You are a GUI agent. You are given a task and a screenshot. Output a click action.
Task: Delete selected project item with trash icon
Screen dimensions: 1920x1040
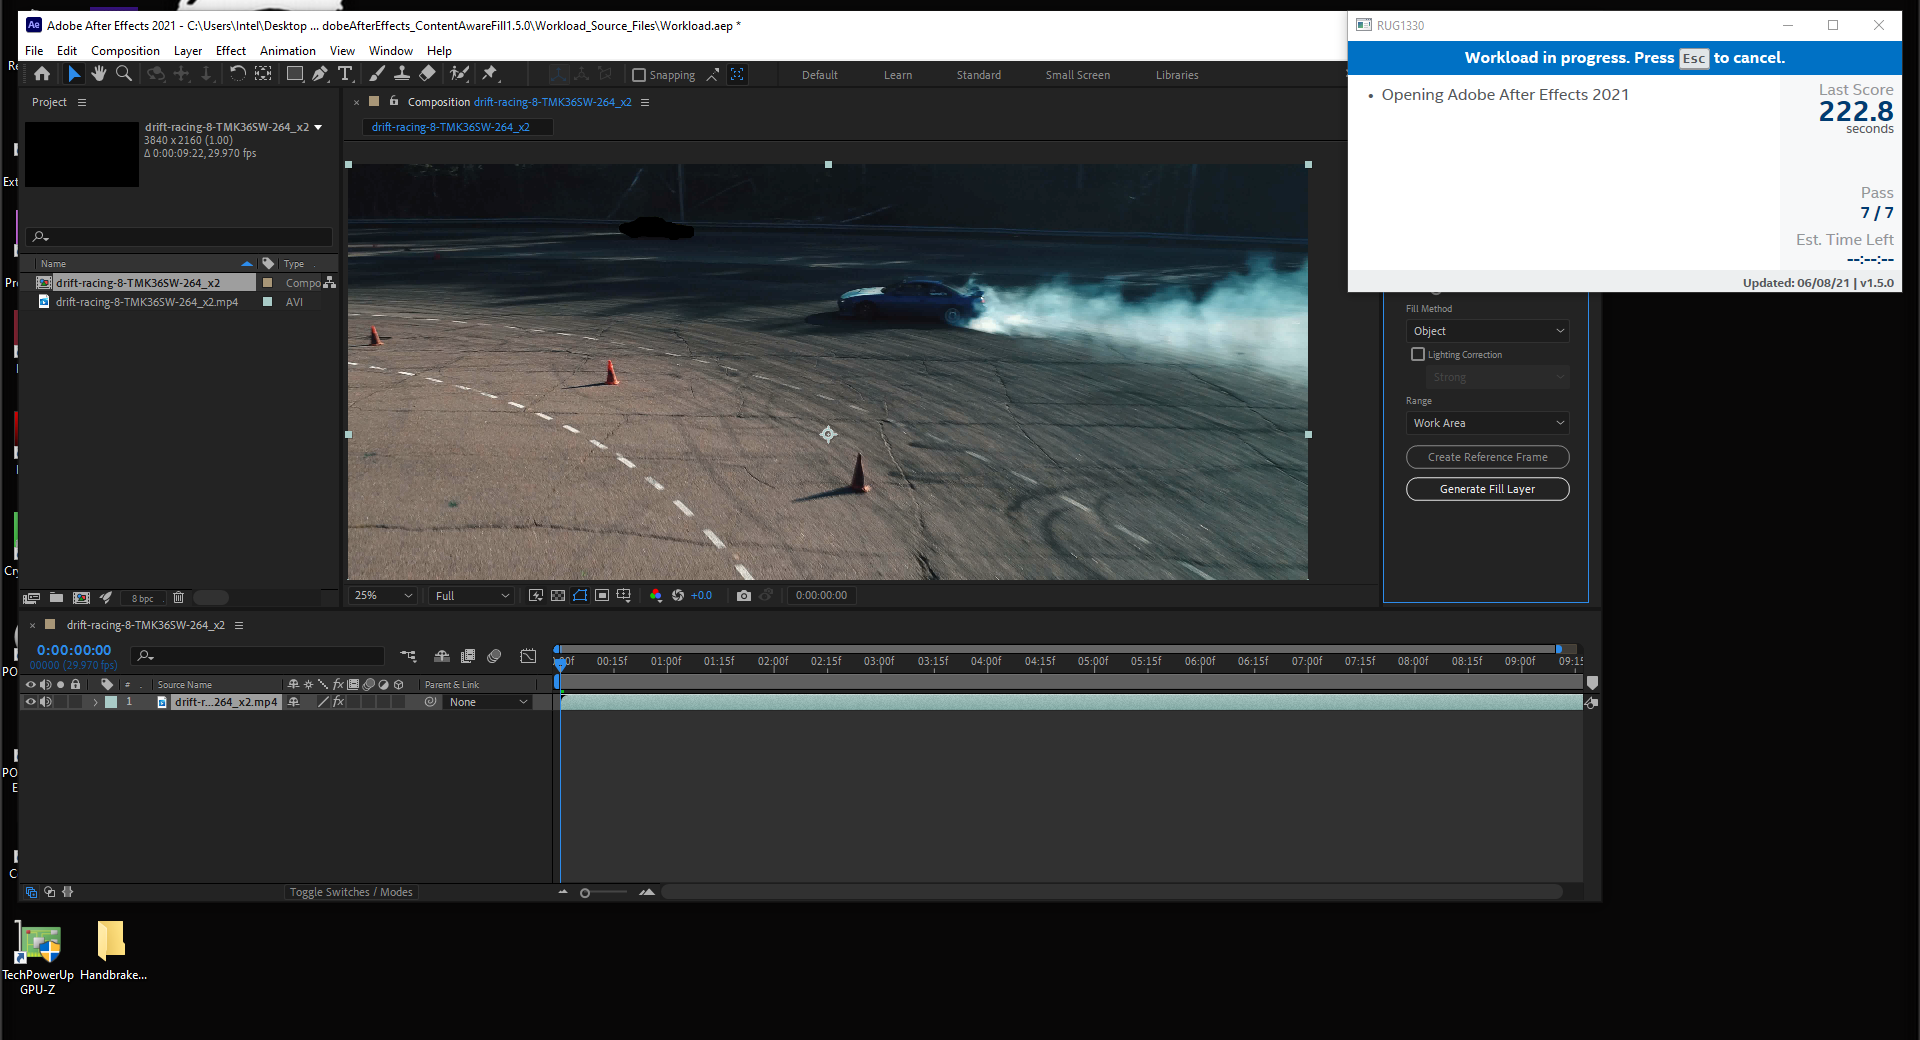click(179, 598)
